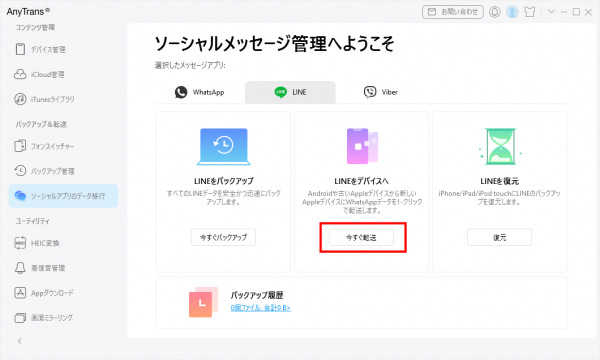Switch to the Viber tab

pos(381,92)
